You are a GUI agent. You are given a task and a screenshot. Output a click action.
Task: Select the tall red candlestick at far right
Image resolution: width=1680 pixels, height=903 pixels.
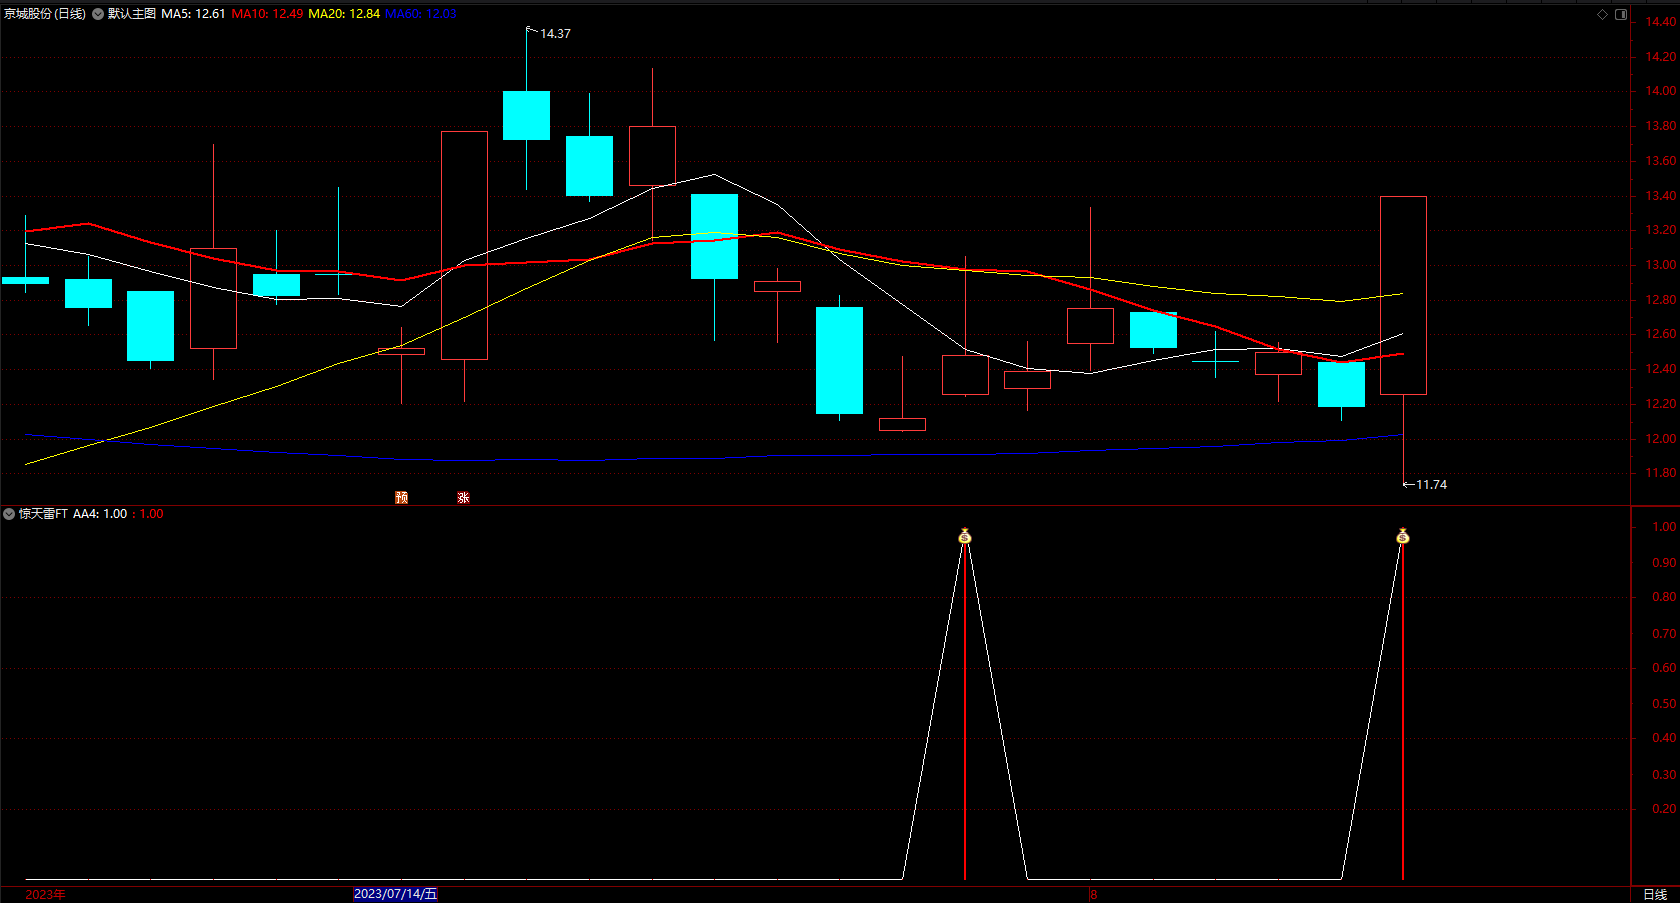tap(1403, 295)
